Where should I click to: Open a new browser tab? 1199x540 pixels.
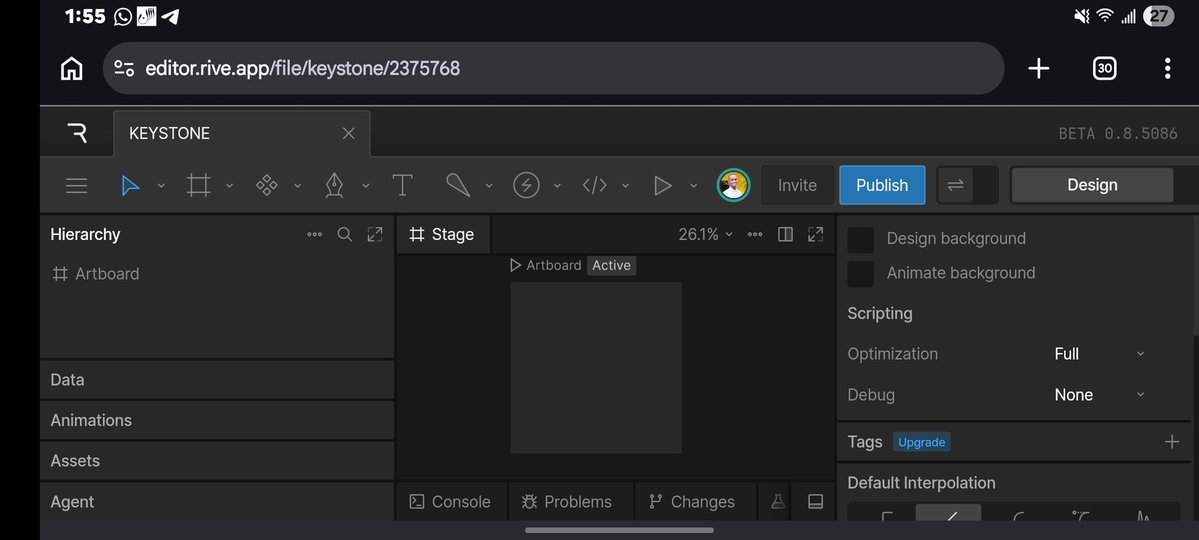point(1038,68)
